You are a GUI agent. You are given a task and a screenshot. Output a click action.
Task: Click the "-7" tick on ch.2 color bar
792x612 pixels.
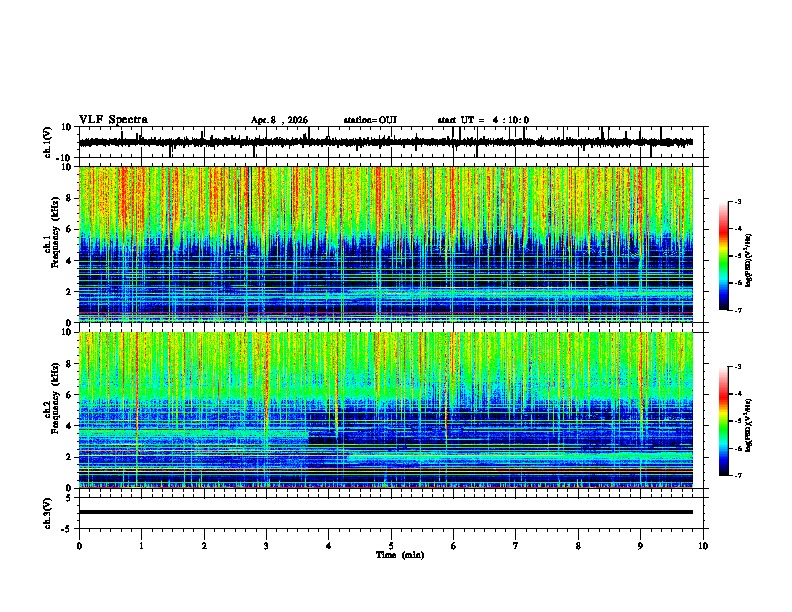[738, 475]
